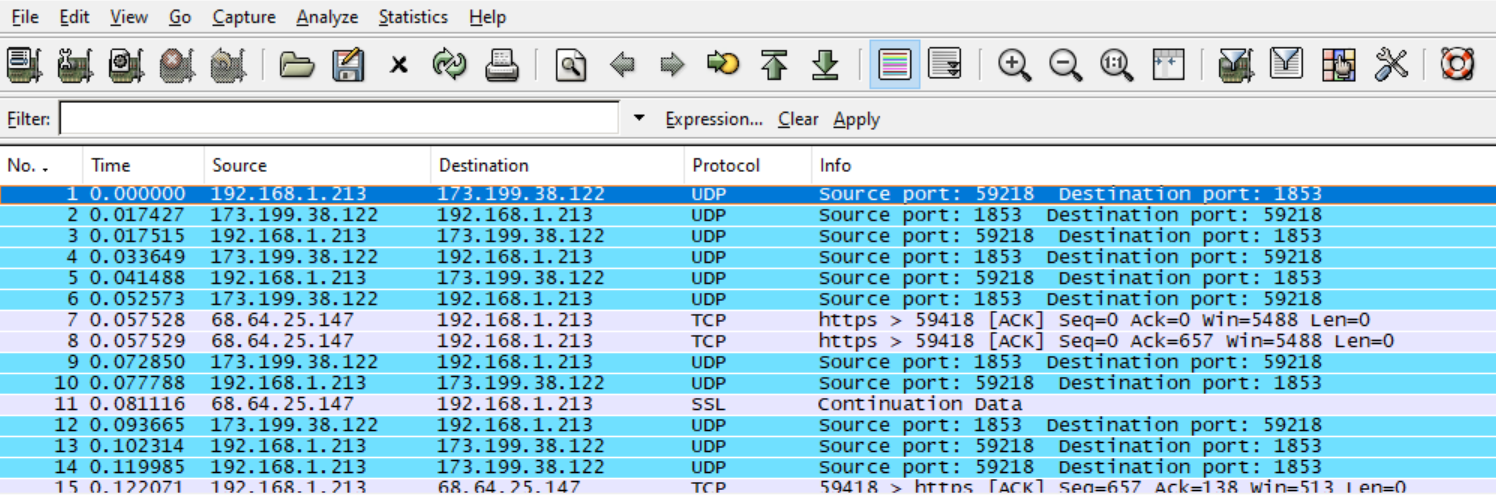Screen dimensions: 1496x495
Task: Select packet 6 at time 0.052573
Action: click(x=748, y=299)
